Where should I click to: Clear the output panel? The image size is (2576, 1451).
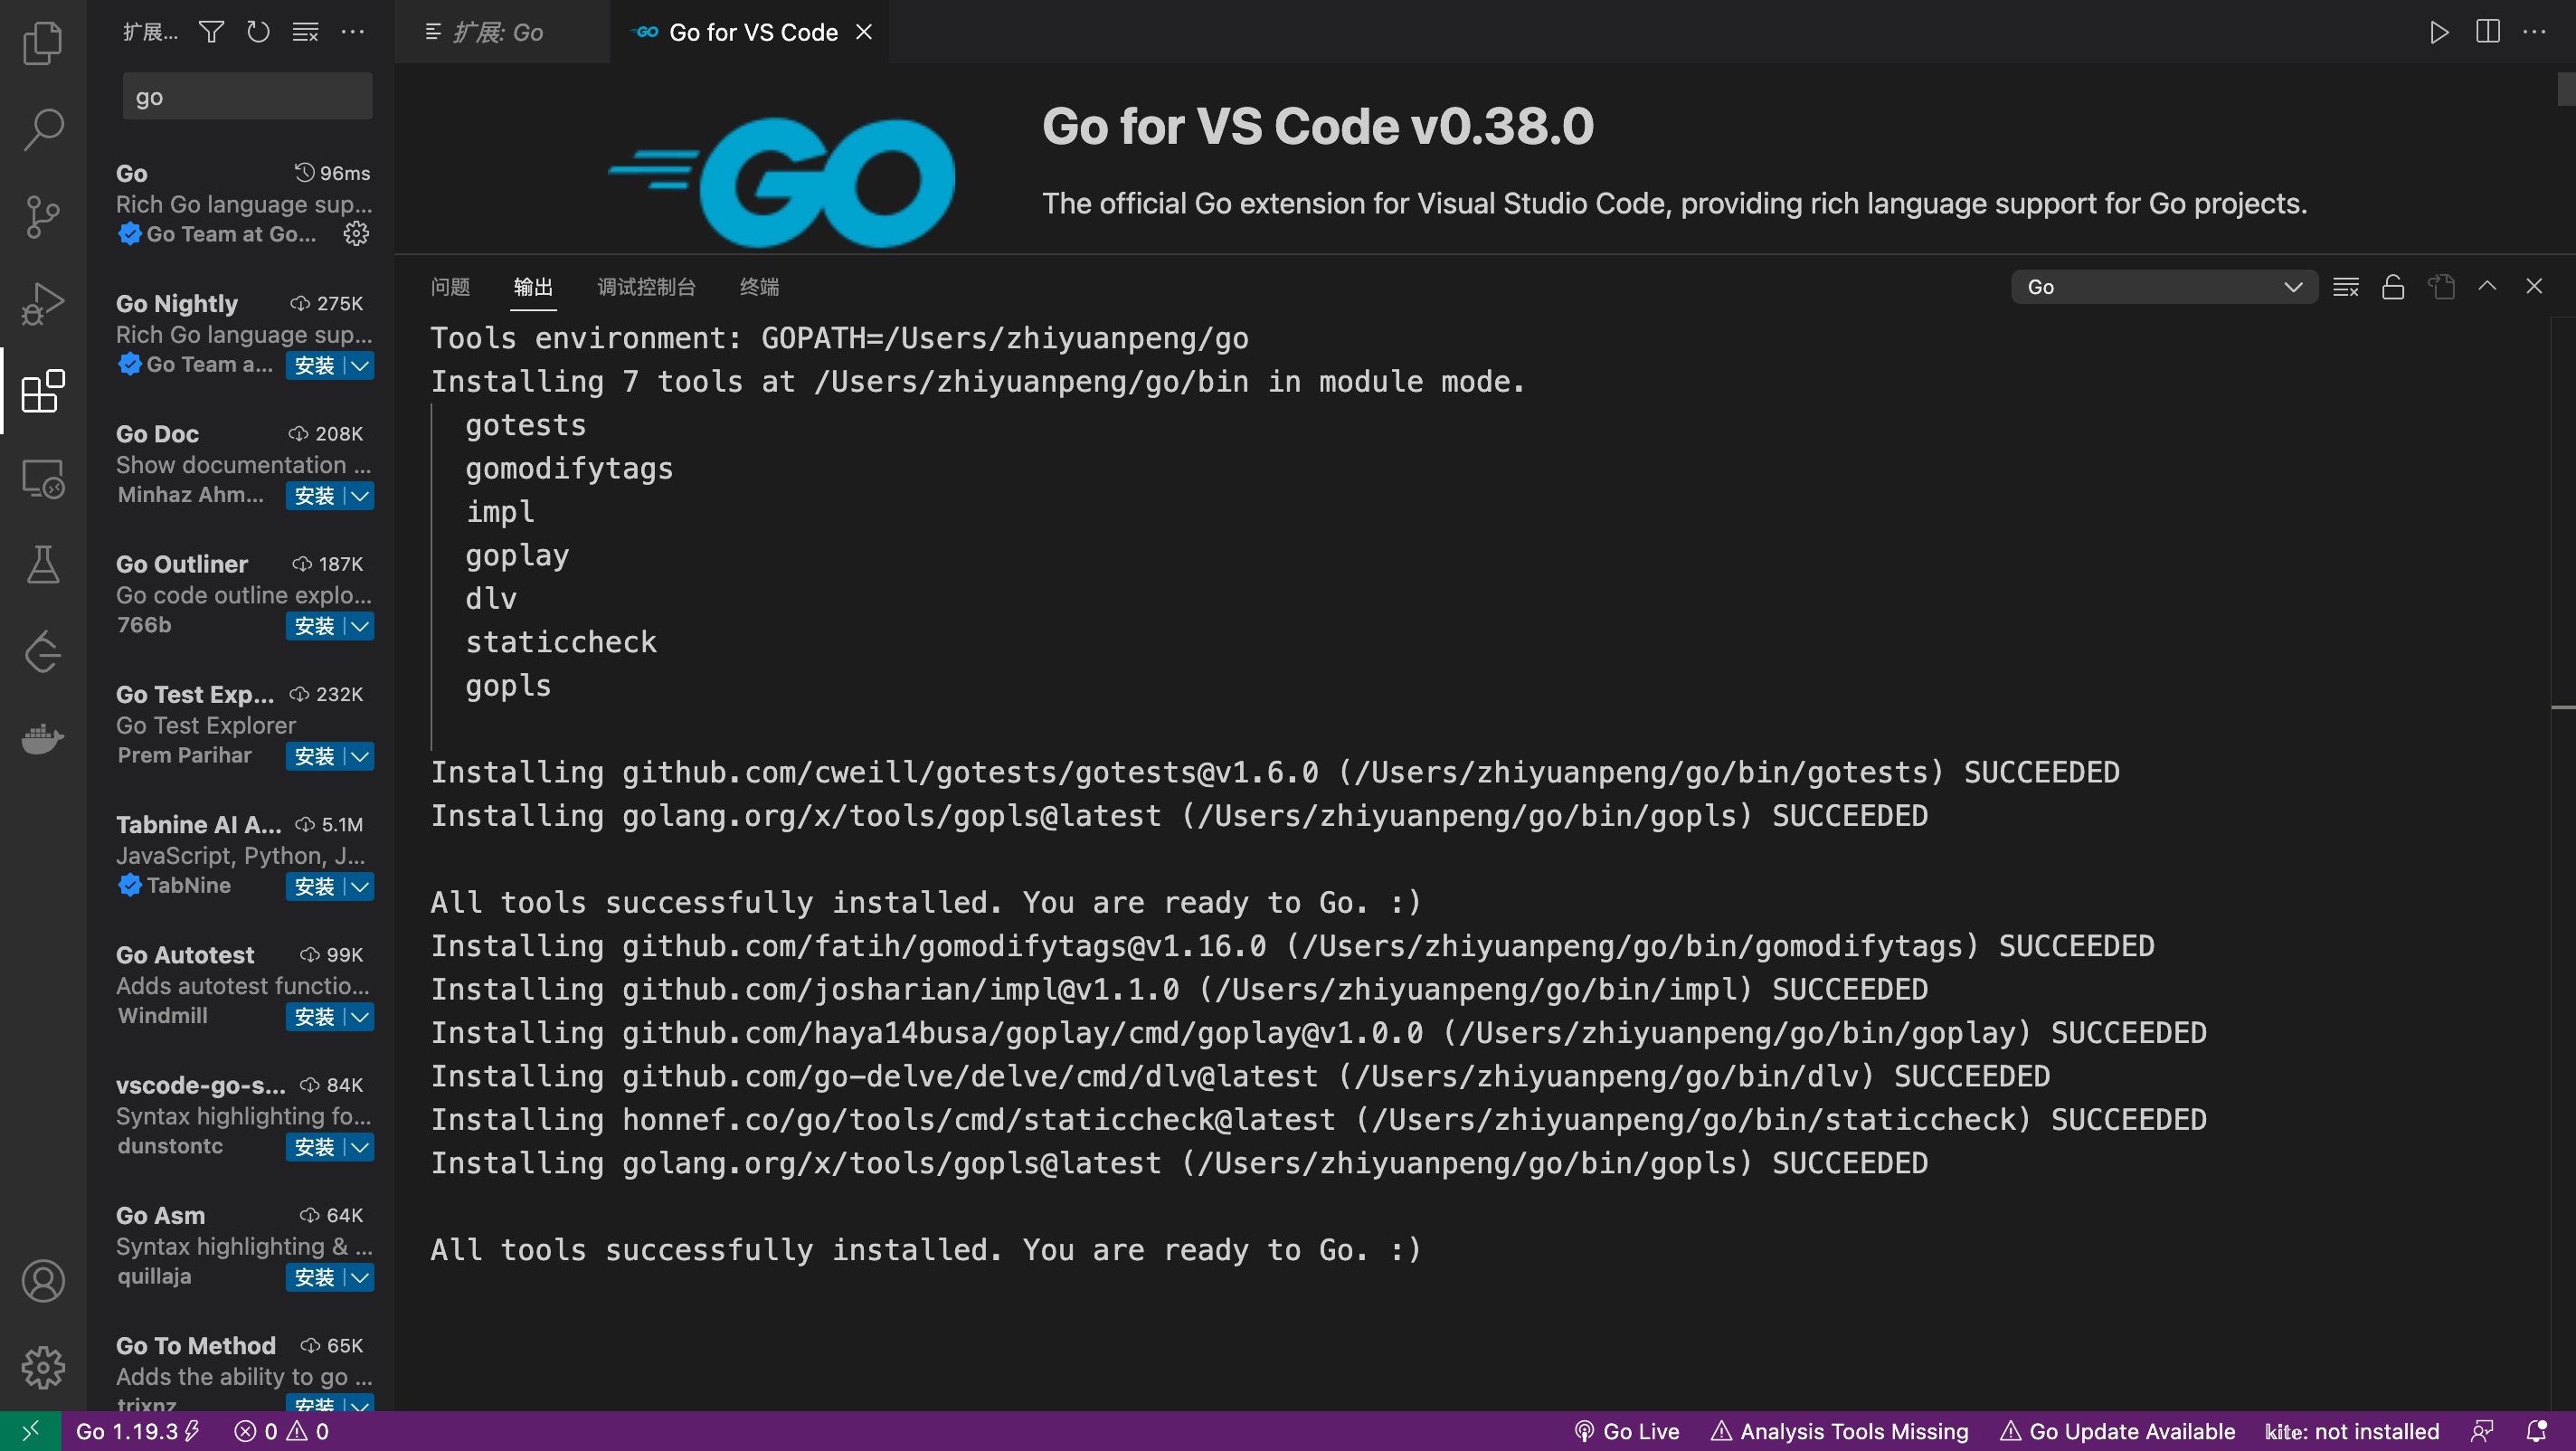pyautogui.click(x=2345, y=287)
